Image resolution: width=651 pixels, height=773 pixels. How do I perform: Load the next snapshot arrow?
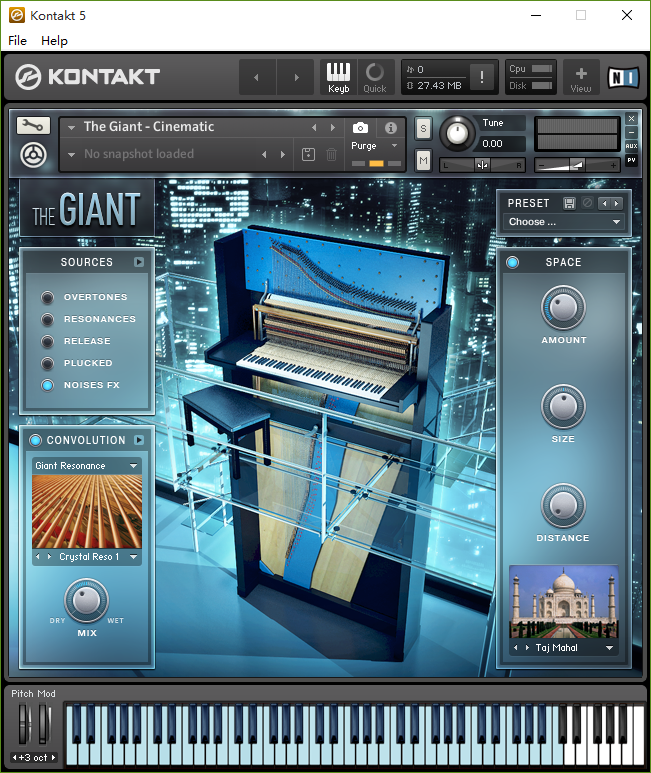(x=283, y=154)
